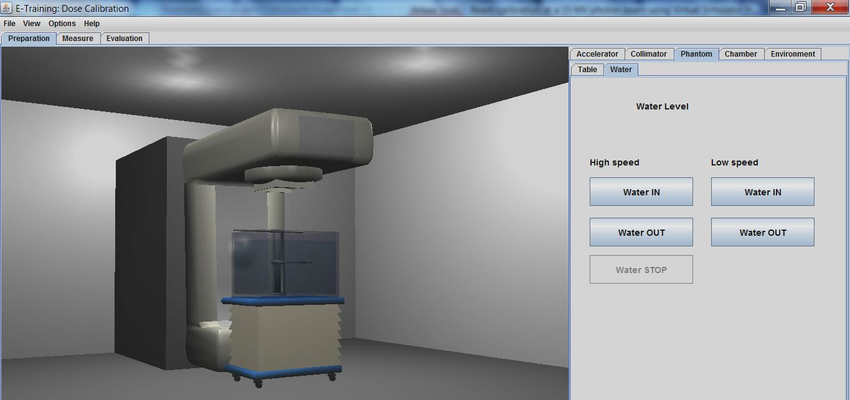850x400 pixels.
Task: Select the Accelerator settings tab
Action: point(598,54)
